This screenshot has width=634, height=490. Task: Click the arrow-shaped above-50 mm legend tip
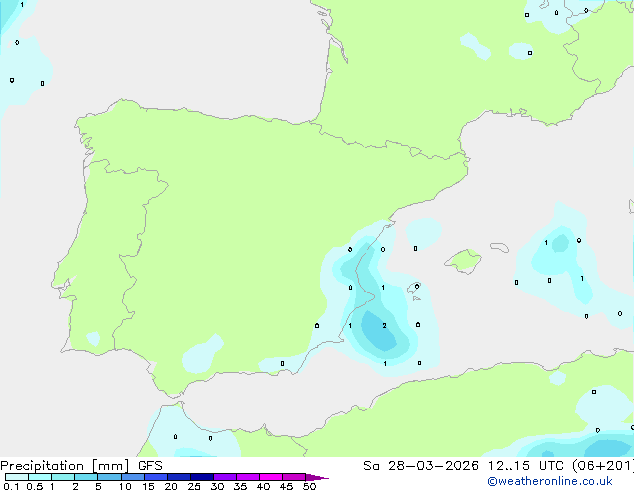tap(317, 477)
